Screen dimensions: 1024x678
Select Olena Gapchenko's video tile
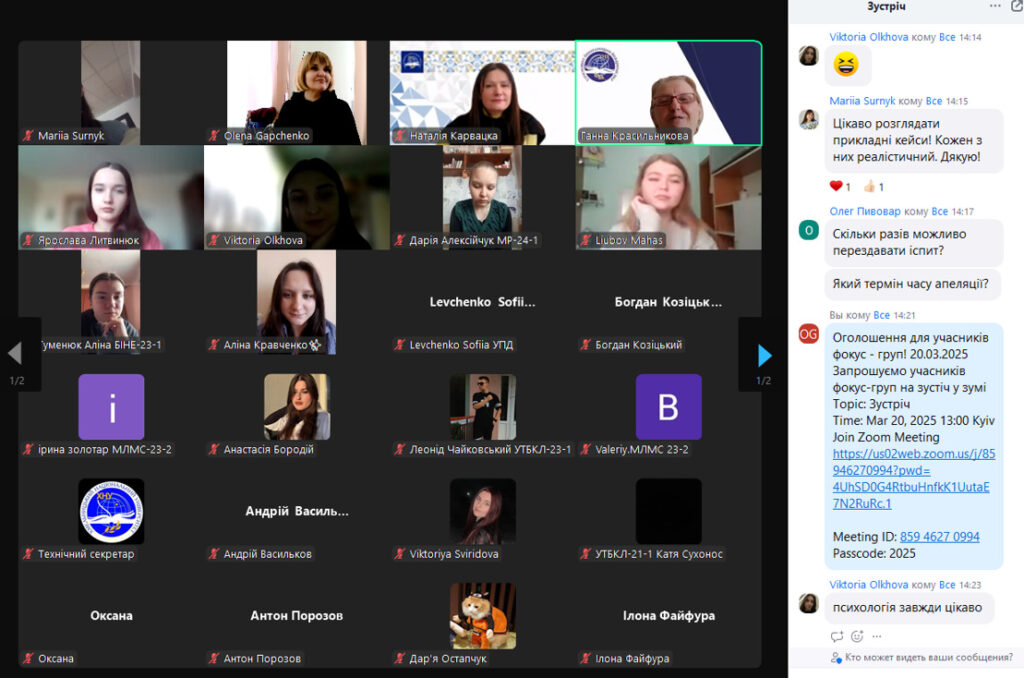tap(296, 92)
